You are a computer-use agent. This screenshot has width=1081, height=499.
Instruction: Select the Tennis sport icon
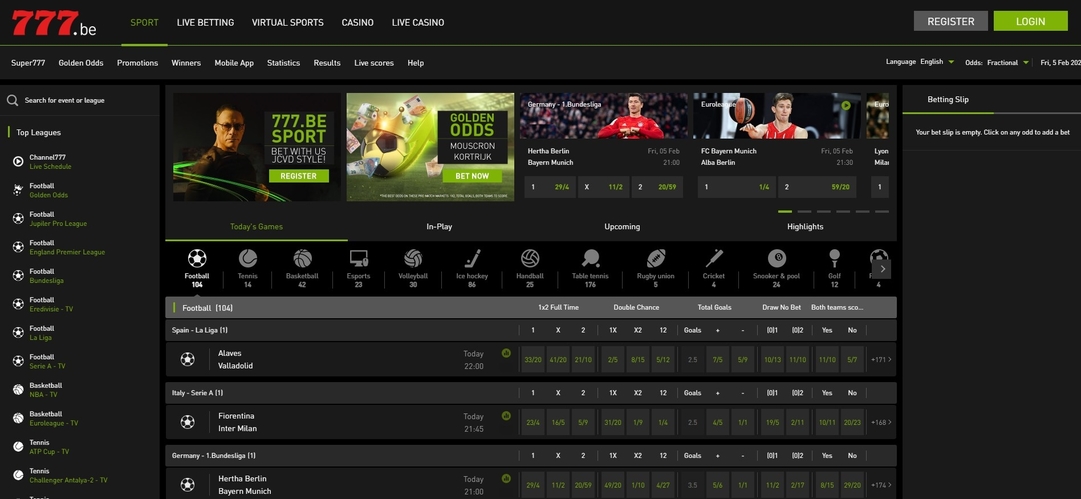tap(247, 258)
